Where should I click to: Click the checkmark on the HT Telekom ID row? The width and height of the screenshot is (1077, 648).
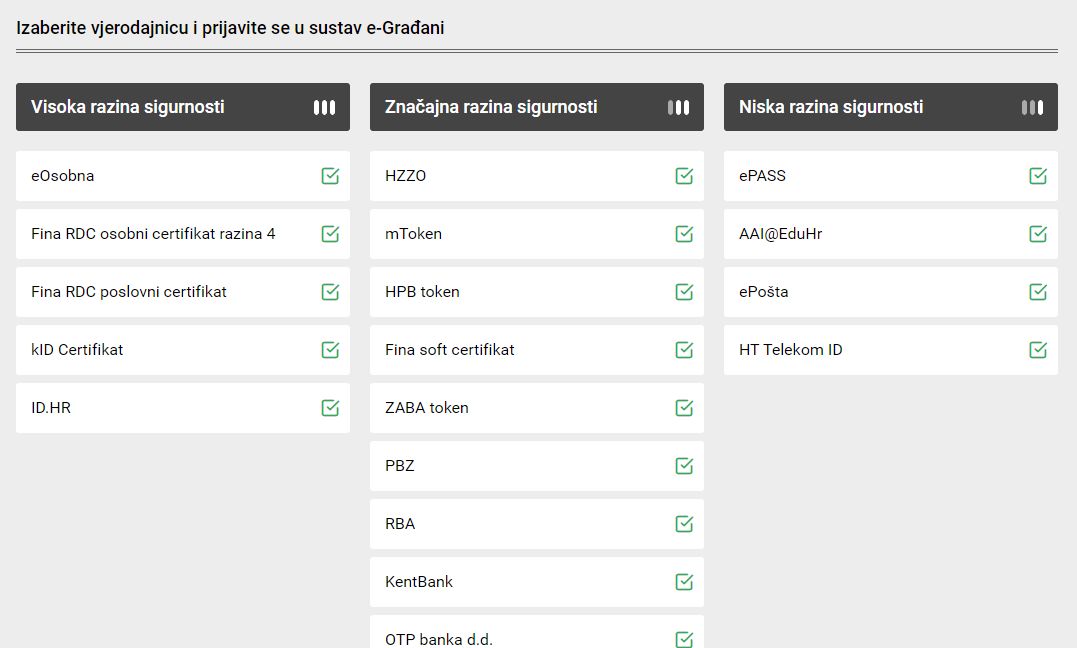point(1038,350)
